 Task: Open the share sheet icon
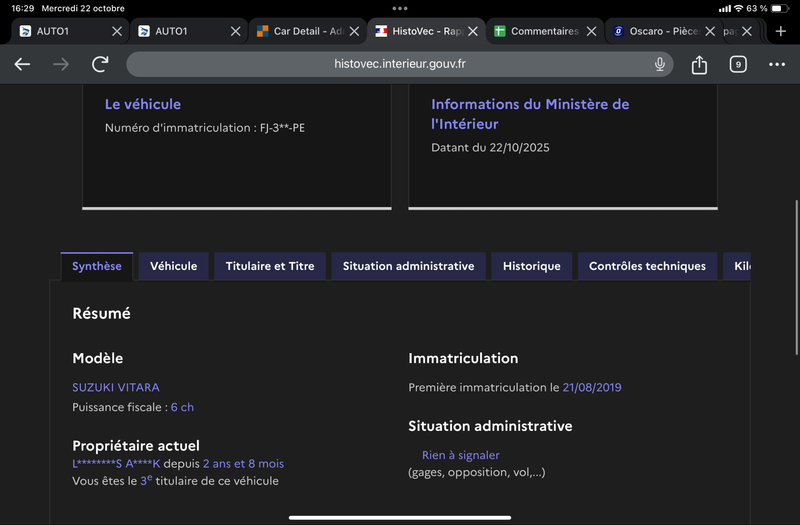(x=699, y=64)
